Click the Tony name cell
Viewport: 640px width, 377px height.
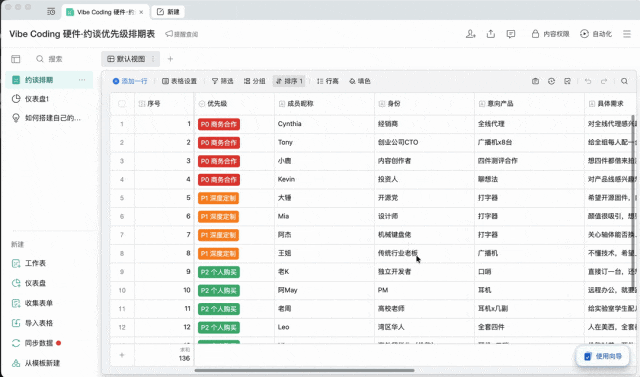coord(324,142)
